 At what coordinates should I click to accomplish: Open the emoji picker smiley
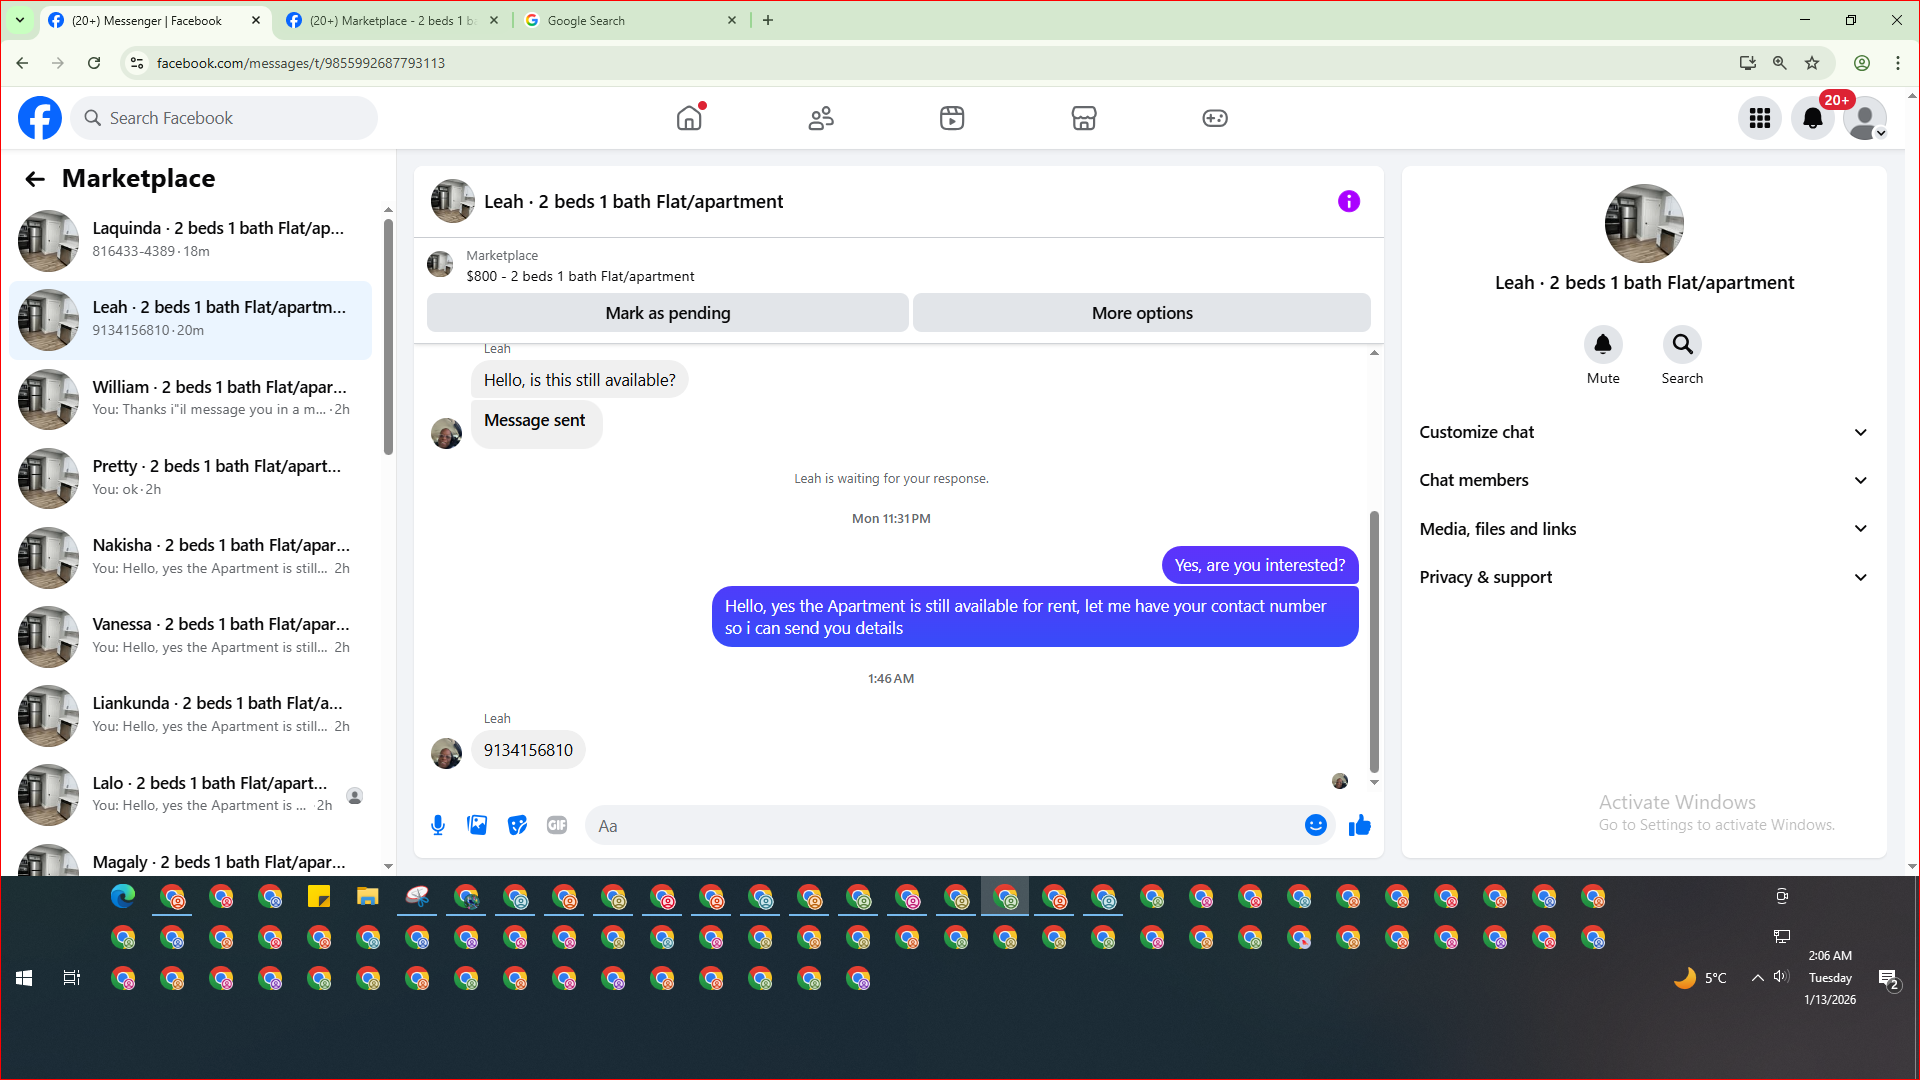[1315, 825]
